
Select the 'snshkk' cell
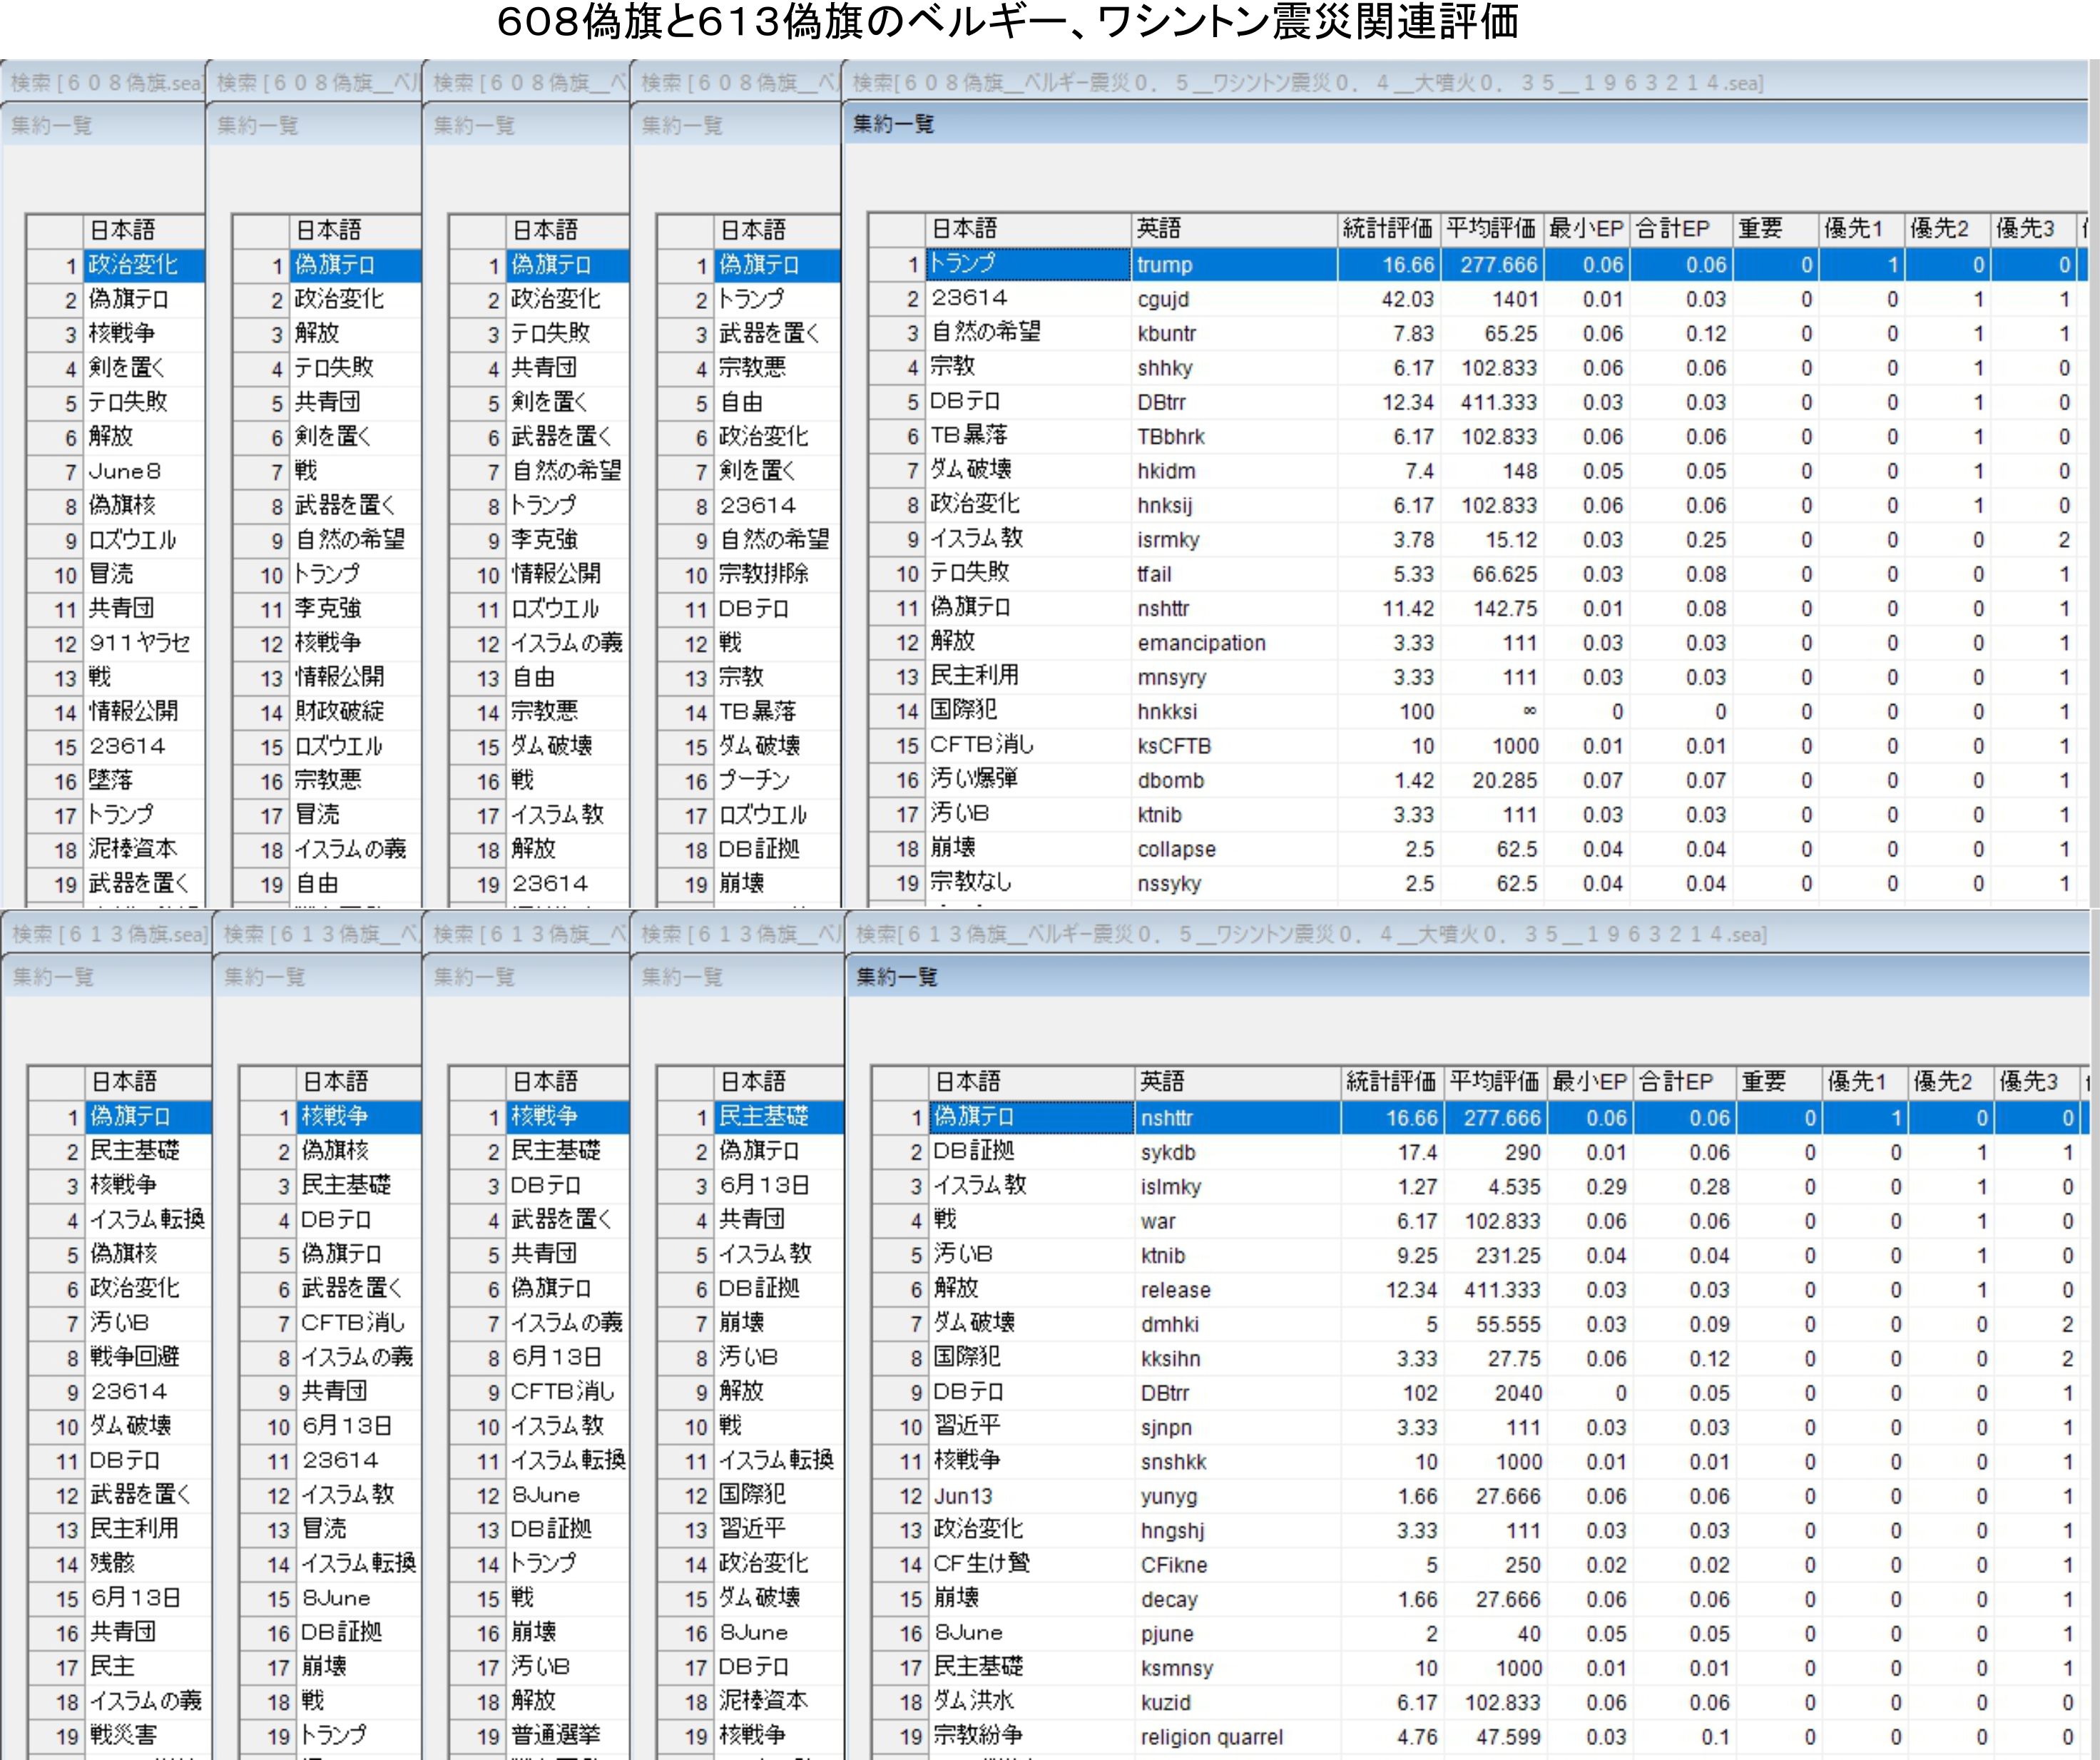pyautogui.click(x=1238, y=1462)
